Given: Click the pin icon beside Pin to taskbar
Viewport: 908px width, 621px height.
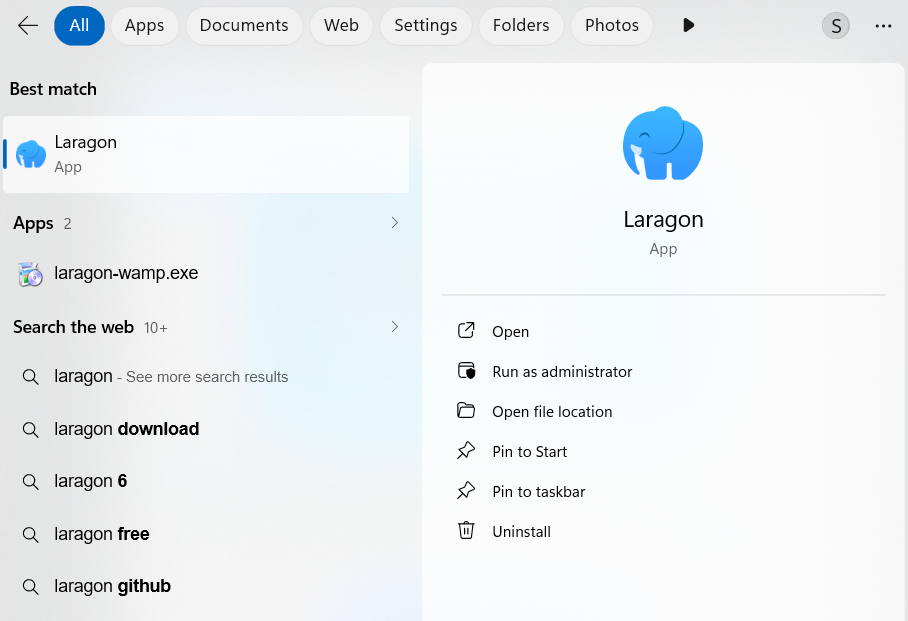Looking at the screenshot, I should coord(466,491).
